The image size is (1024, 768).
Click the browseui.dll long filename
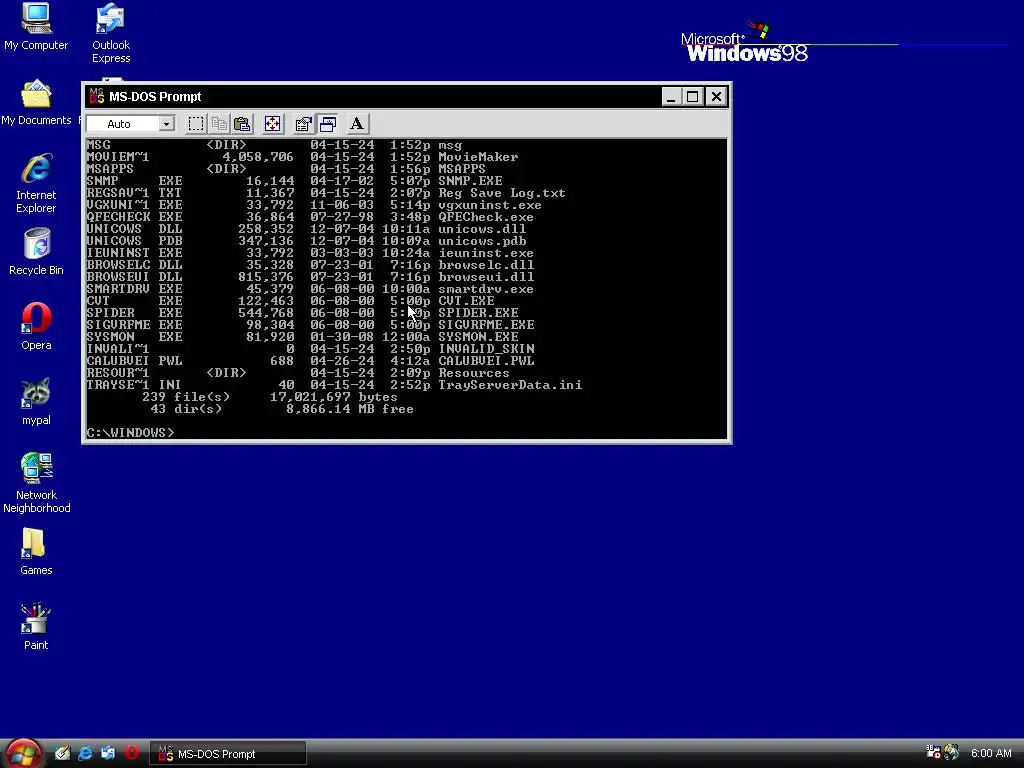pos(486,277)
